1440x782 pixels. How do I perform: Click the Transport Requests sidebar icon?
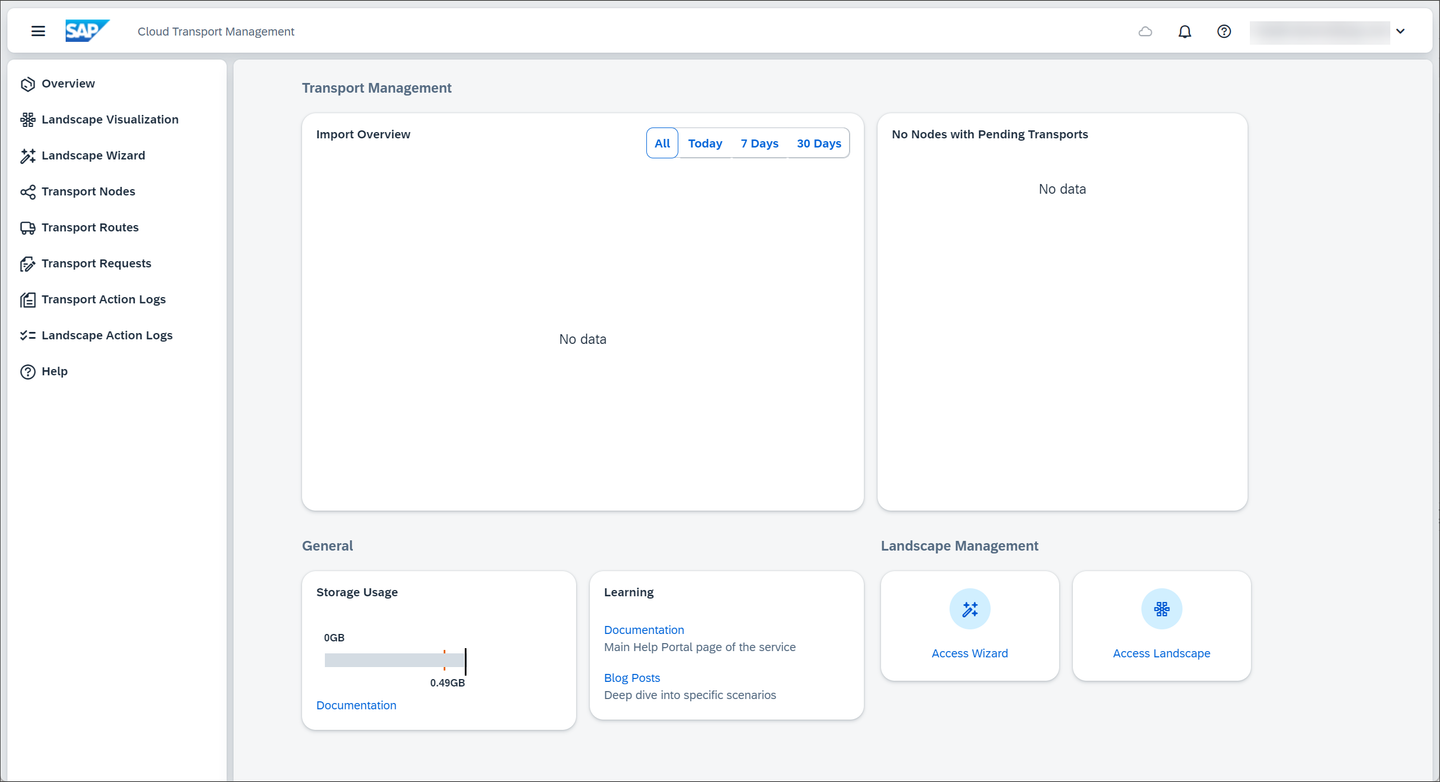28,264
